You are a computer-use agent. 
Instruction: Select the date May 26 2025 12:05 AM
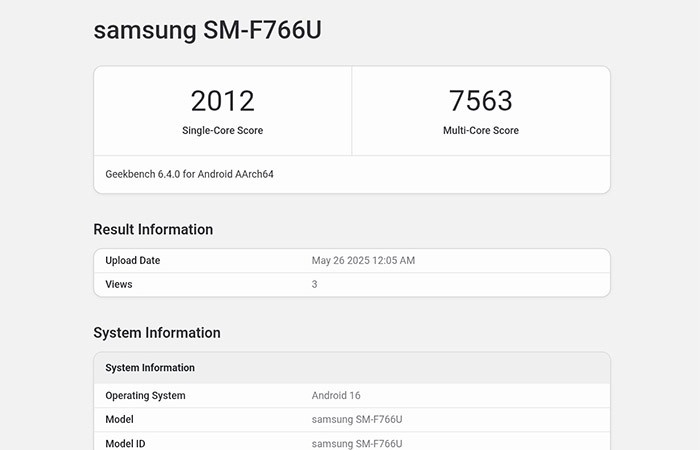[363, 260]
